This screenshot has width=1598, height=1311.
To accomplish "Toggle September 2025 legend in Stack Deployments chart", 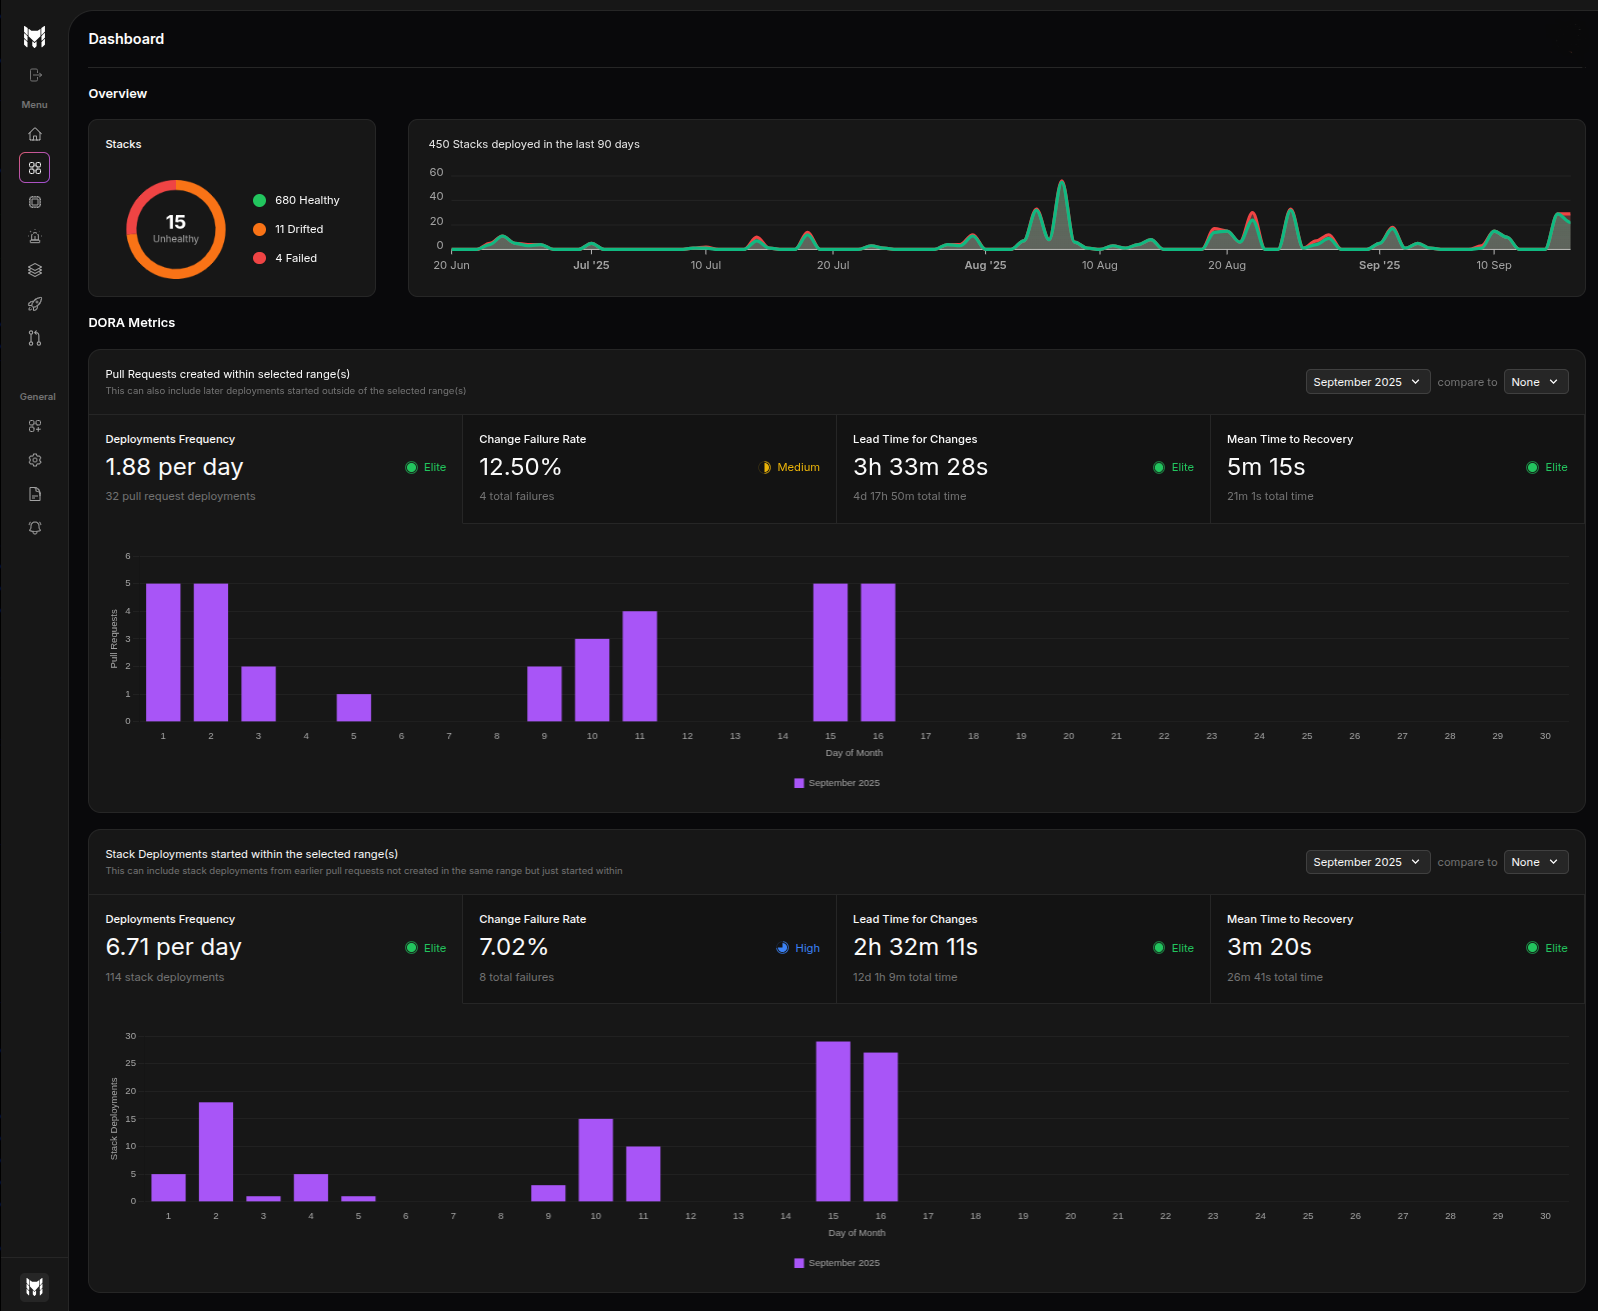I will click(837, 1263).
